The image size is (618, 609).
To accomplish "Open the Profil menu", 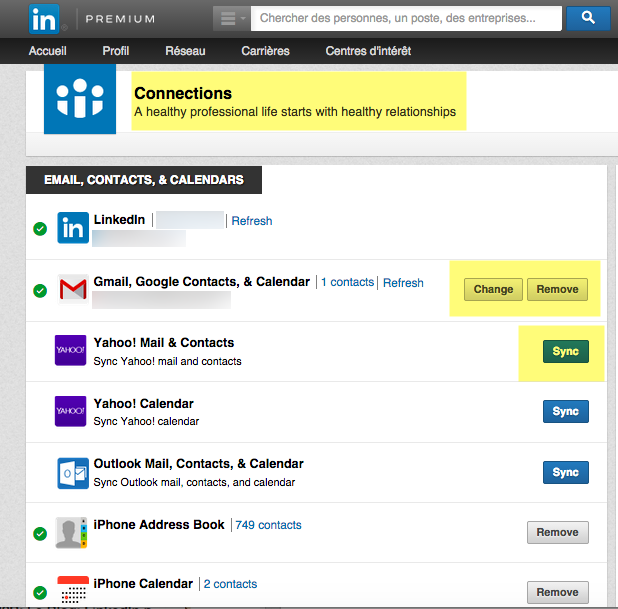I will [x=115, y=51].
